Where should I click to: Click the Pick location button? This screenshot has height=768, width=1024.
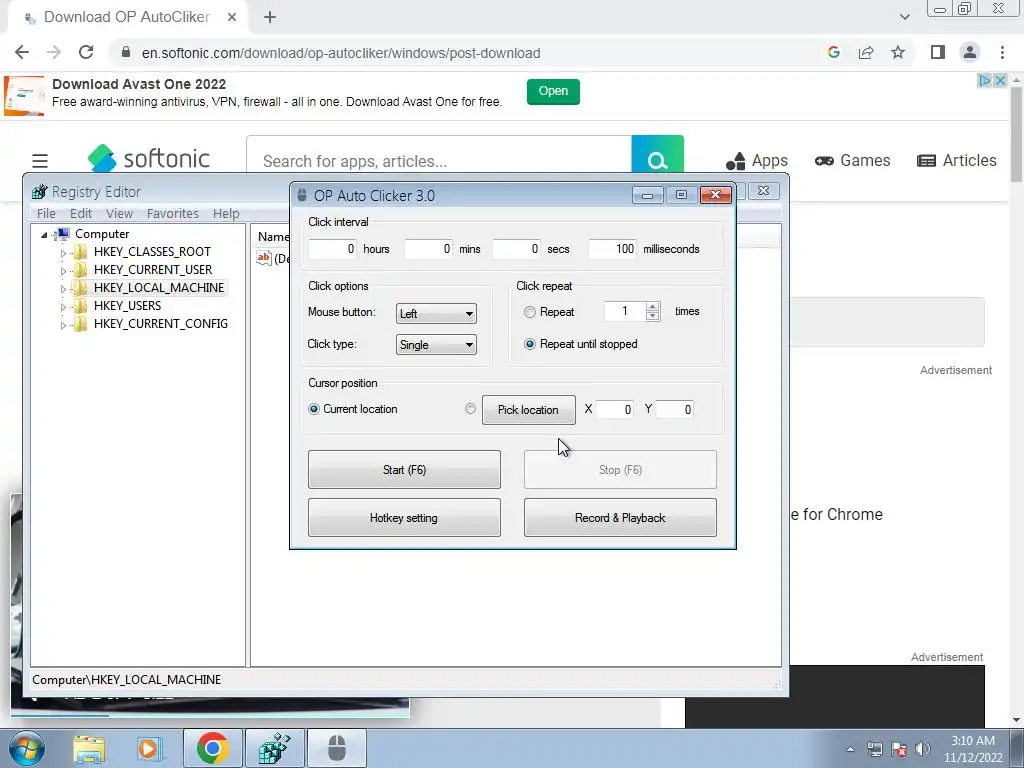(529, 409)
